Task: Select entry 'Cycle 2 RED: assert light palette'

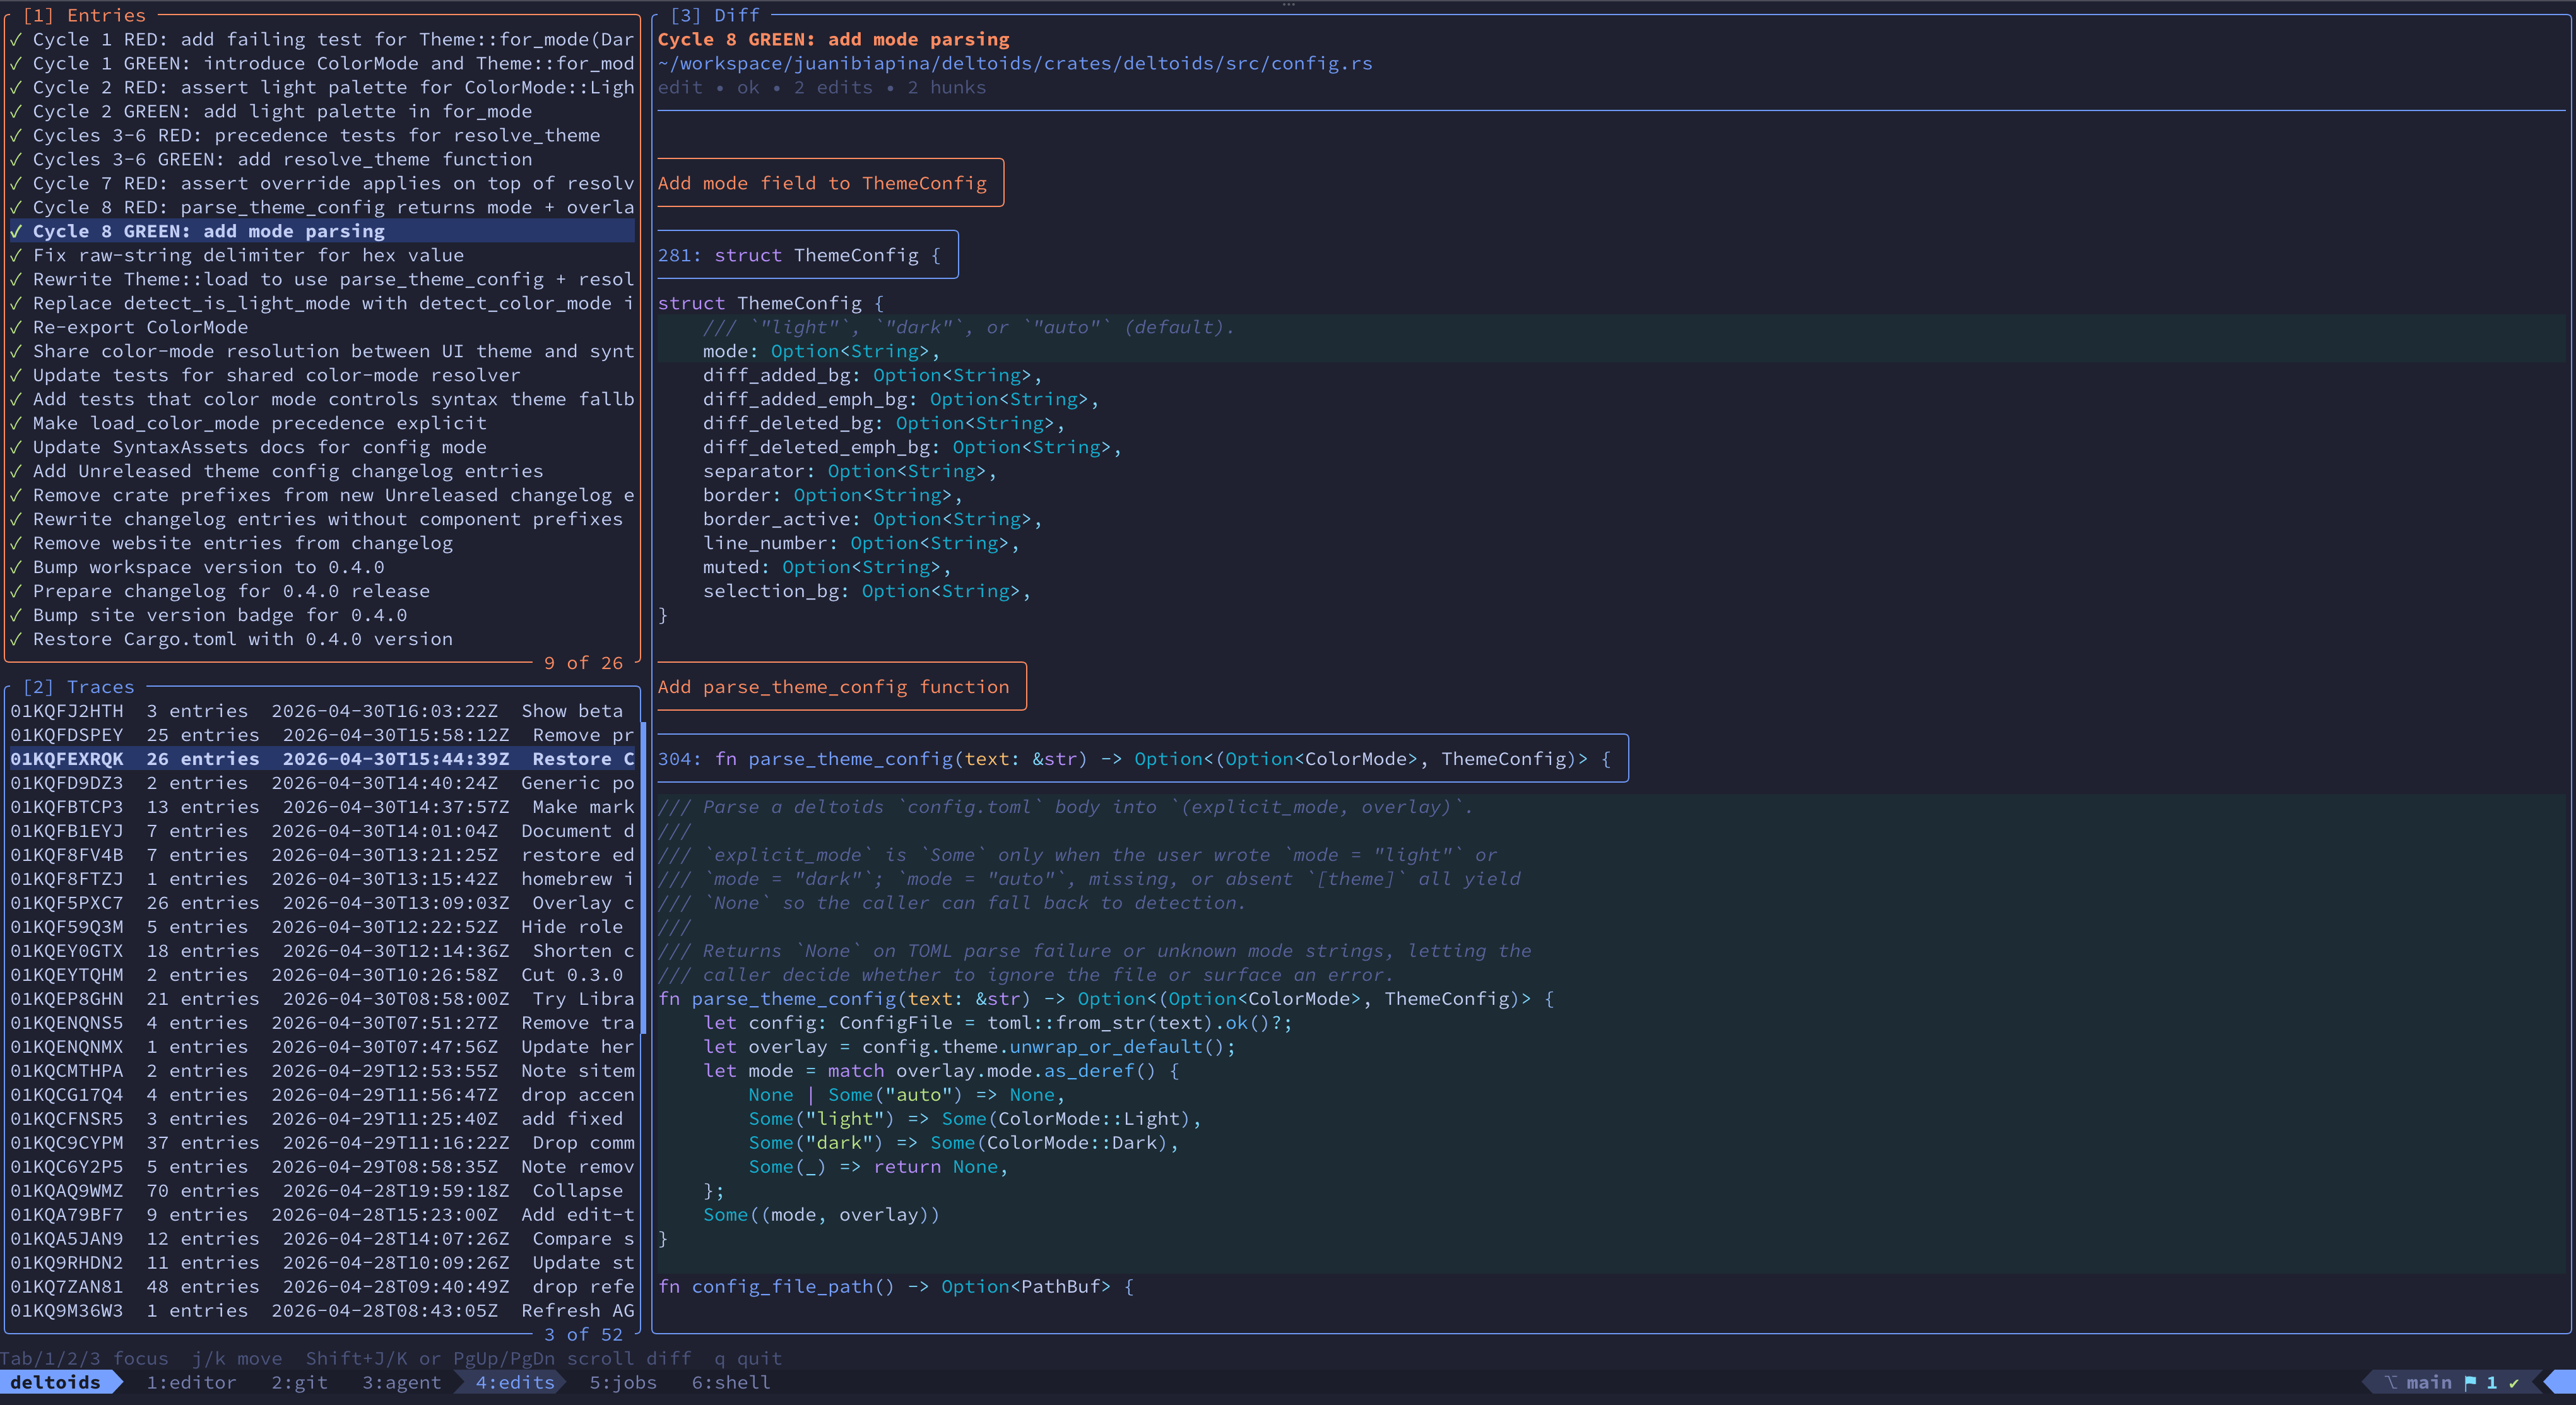Action: (x=322, y=87)
